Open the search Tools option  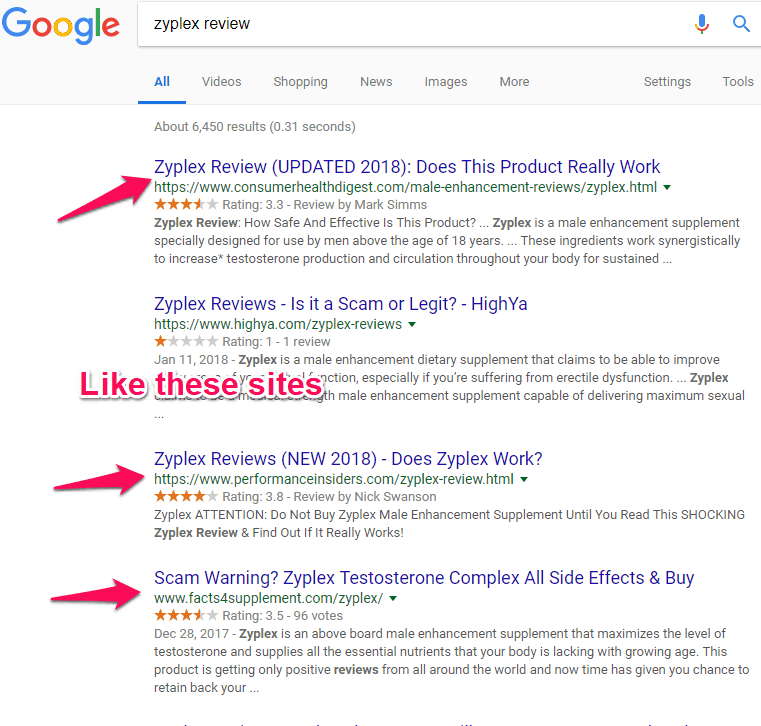point(738,82)
